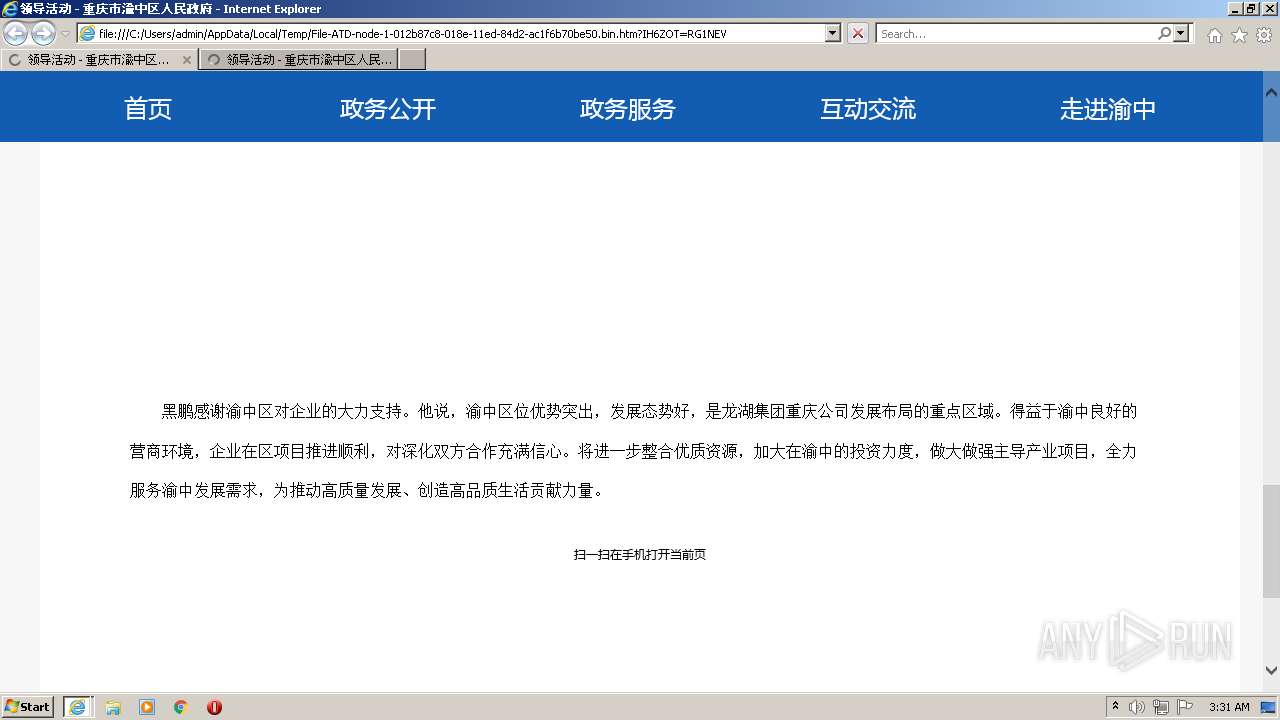Open the 走进渝中 navigation menu

(x=1108, y=108)
